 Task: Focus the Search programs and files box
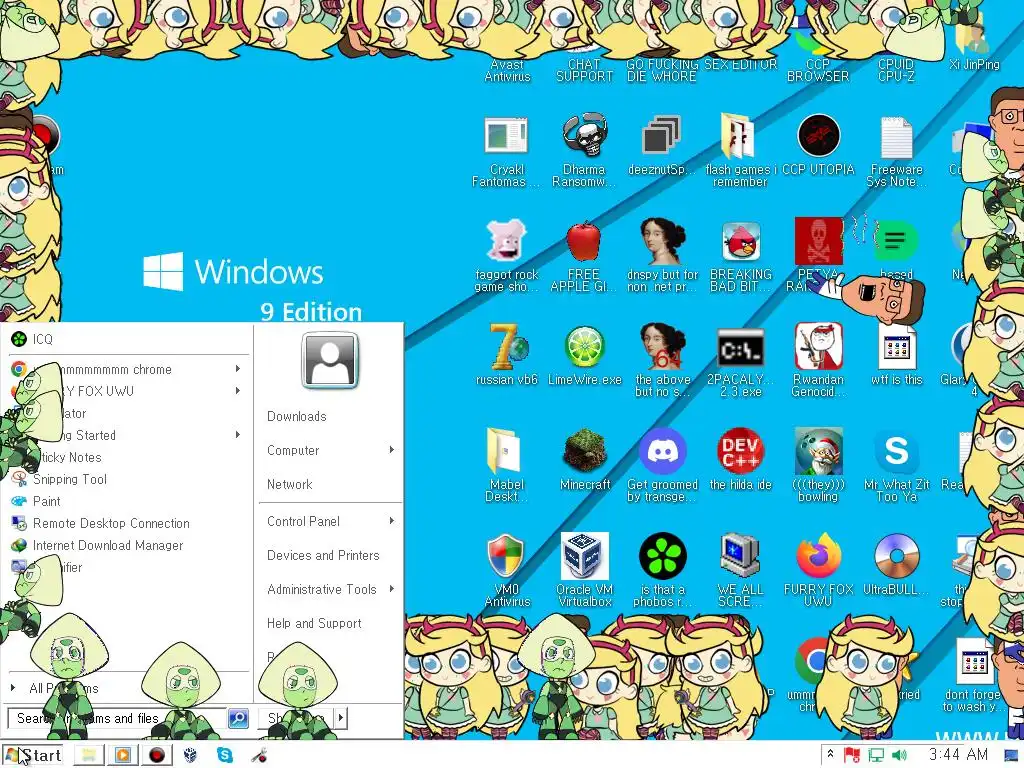117,718
